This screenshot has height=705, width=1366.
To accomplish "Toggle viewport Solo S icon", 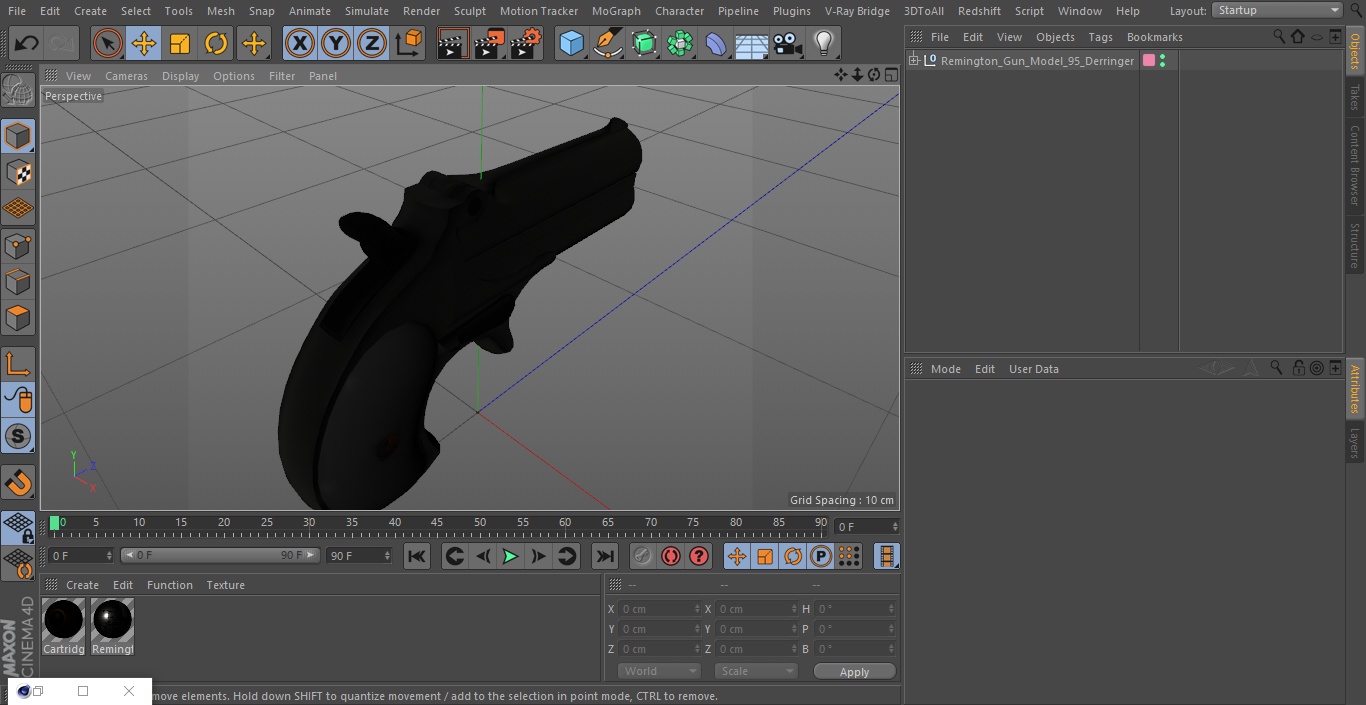I will click(18, 437).
